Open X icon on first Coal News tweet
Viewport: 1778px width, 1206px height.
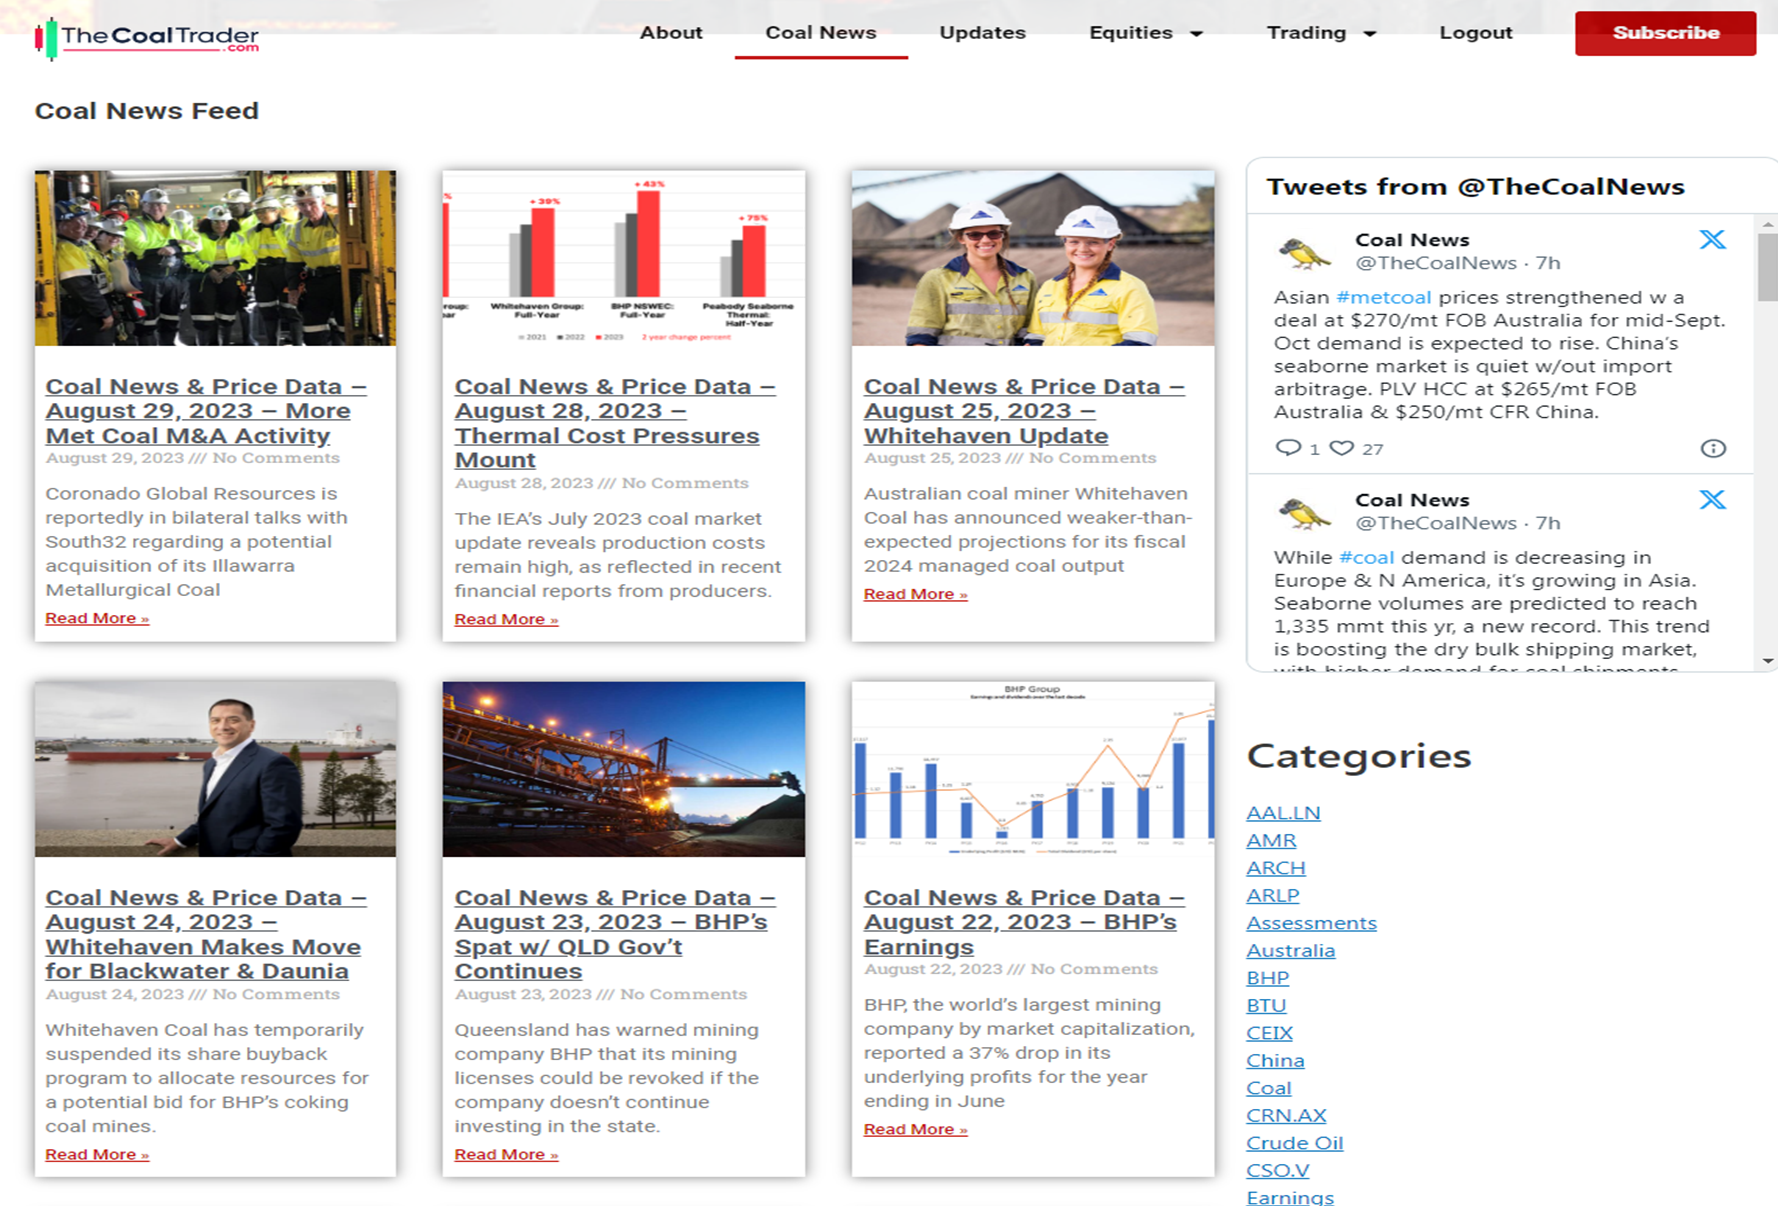coord(1712,239)
